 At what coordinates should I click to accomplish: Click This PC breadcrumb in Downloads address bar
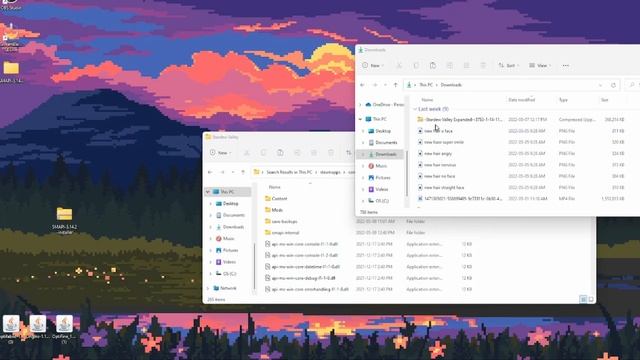tap(426, 85)
